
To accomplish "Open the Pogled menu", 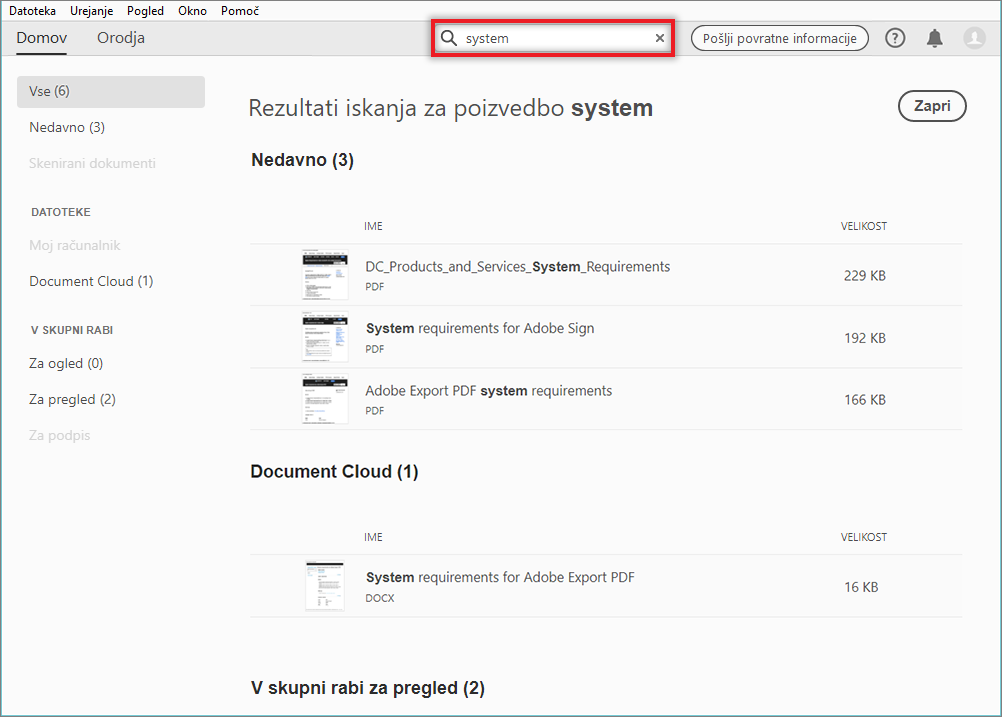I will pos(145,11).
